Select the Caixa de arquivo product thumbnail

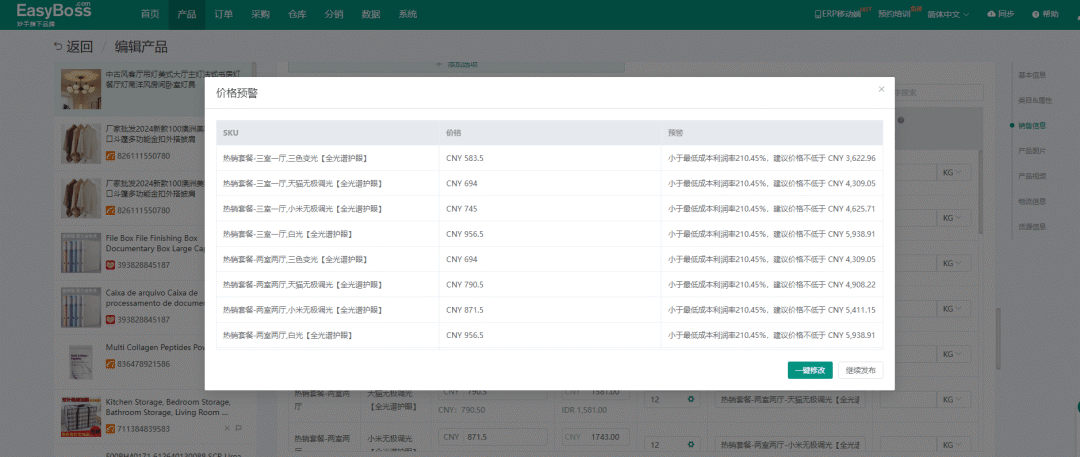81,307
